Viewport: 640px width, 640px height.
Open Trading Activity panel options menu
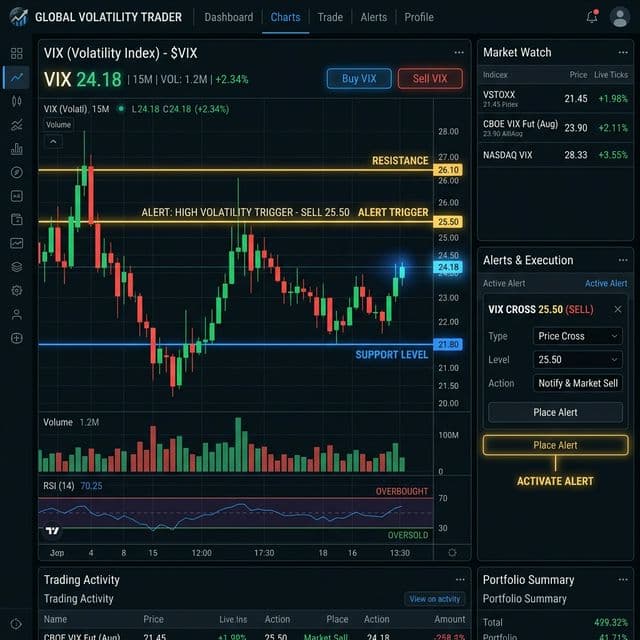[460, 580]
